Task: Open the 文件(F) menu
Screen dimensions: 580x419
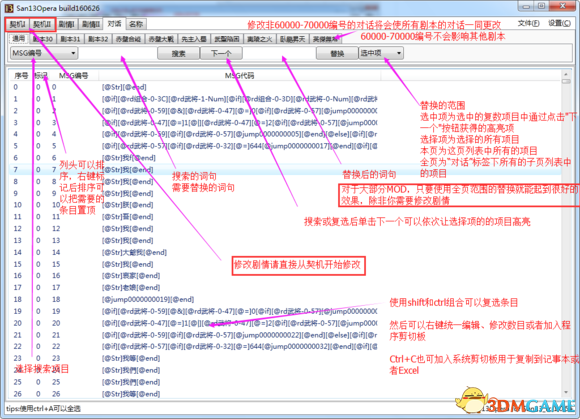Action: click(x=528, y=23)
